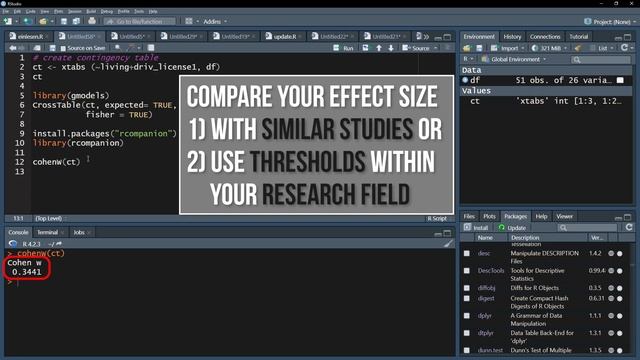Check the DescTools package checkbox
The height and width of the screenshot is (360, 640).
coord(467,271)
